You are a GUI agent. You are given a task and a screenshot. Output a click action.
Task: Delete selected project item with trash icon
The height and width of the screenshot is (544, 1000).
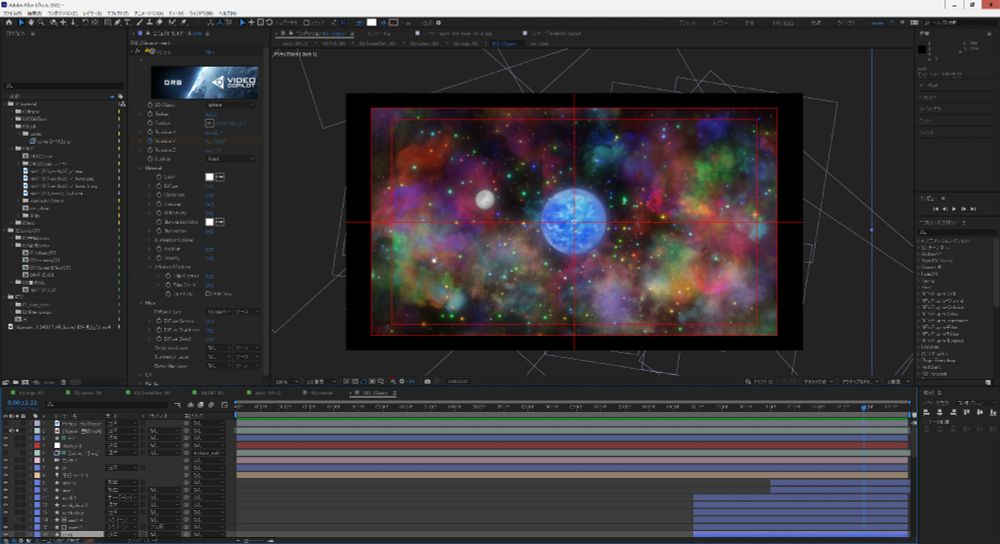pos(63,382)
